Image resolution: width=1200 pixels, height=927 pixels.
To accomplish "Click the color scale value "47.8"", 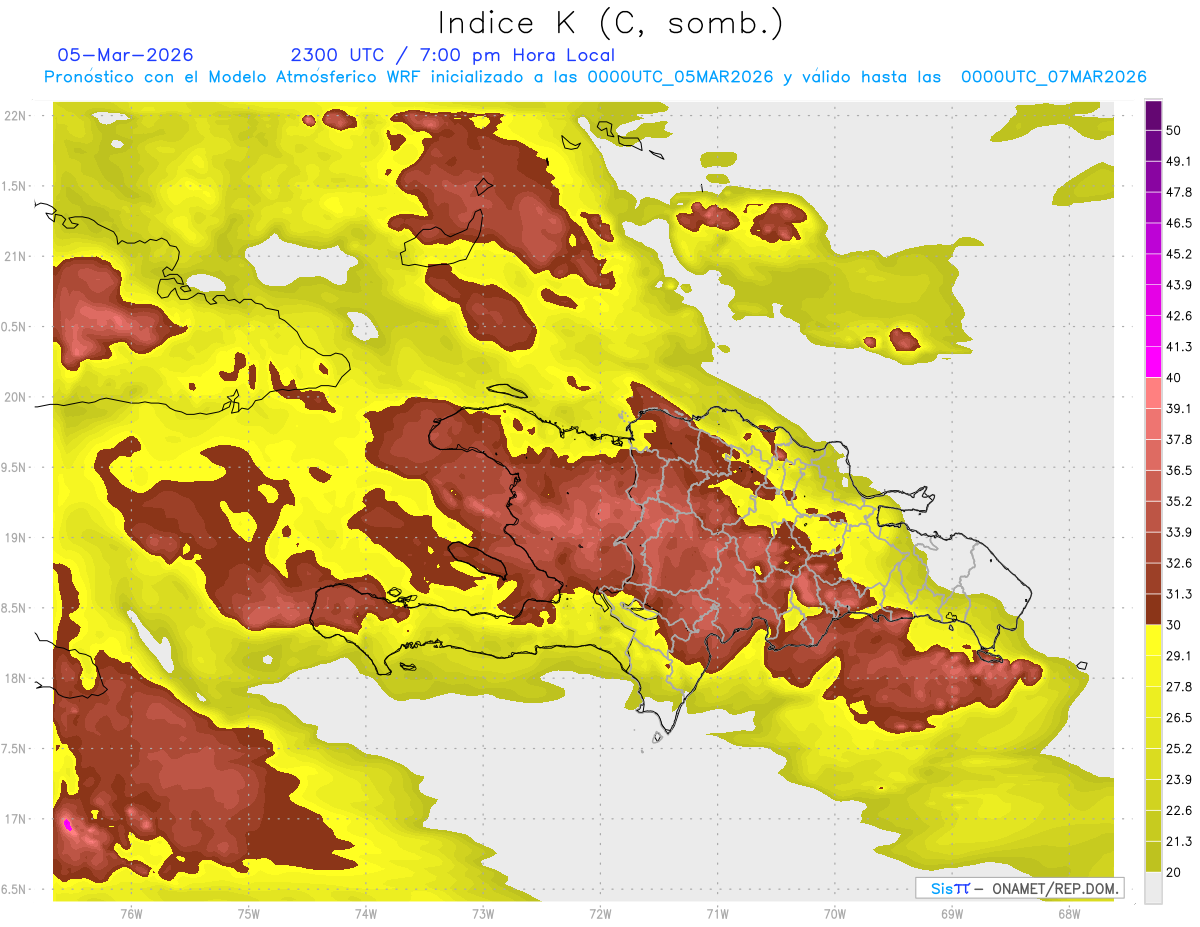I will (x=1179, y=192).
